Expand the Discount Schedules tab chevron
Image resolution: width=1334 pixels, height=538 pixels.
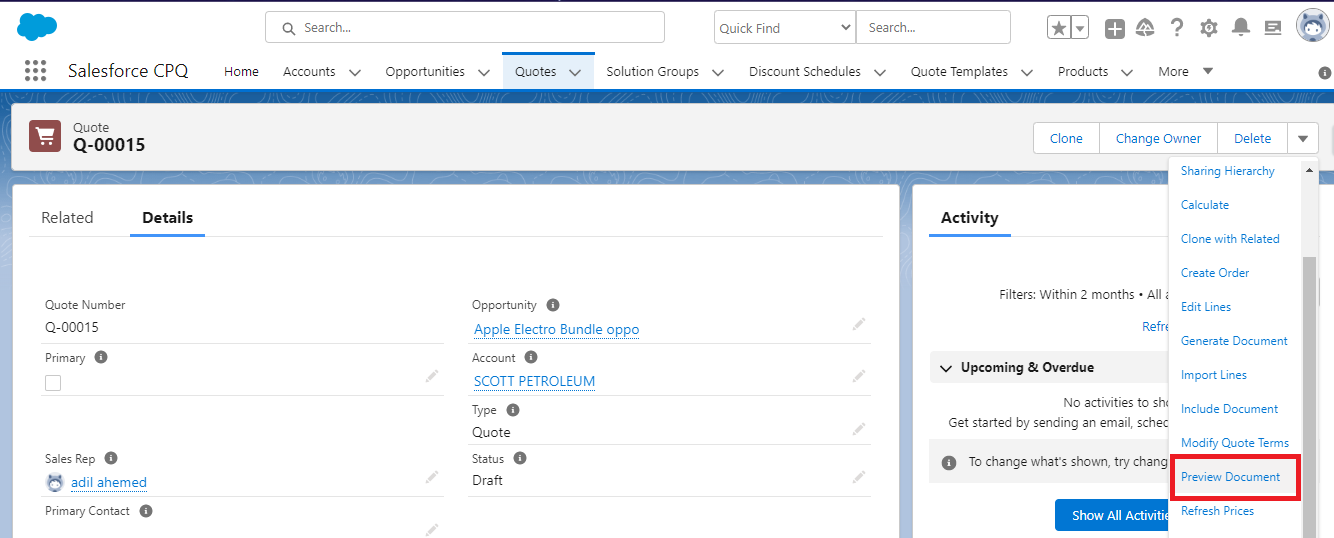[880, 72]
